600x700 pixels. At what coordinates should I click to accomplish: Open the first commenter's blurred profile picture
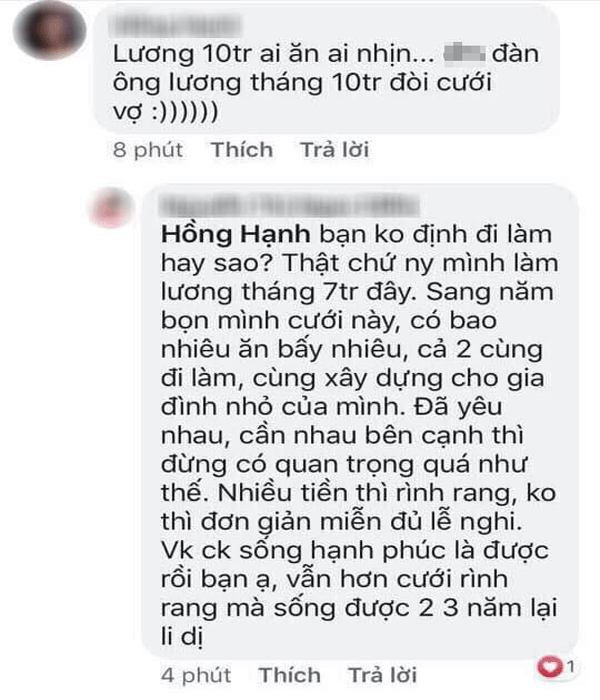pos(49,29)
